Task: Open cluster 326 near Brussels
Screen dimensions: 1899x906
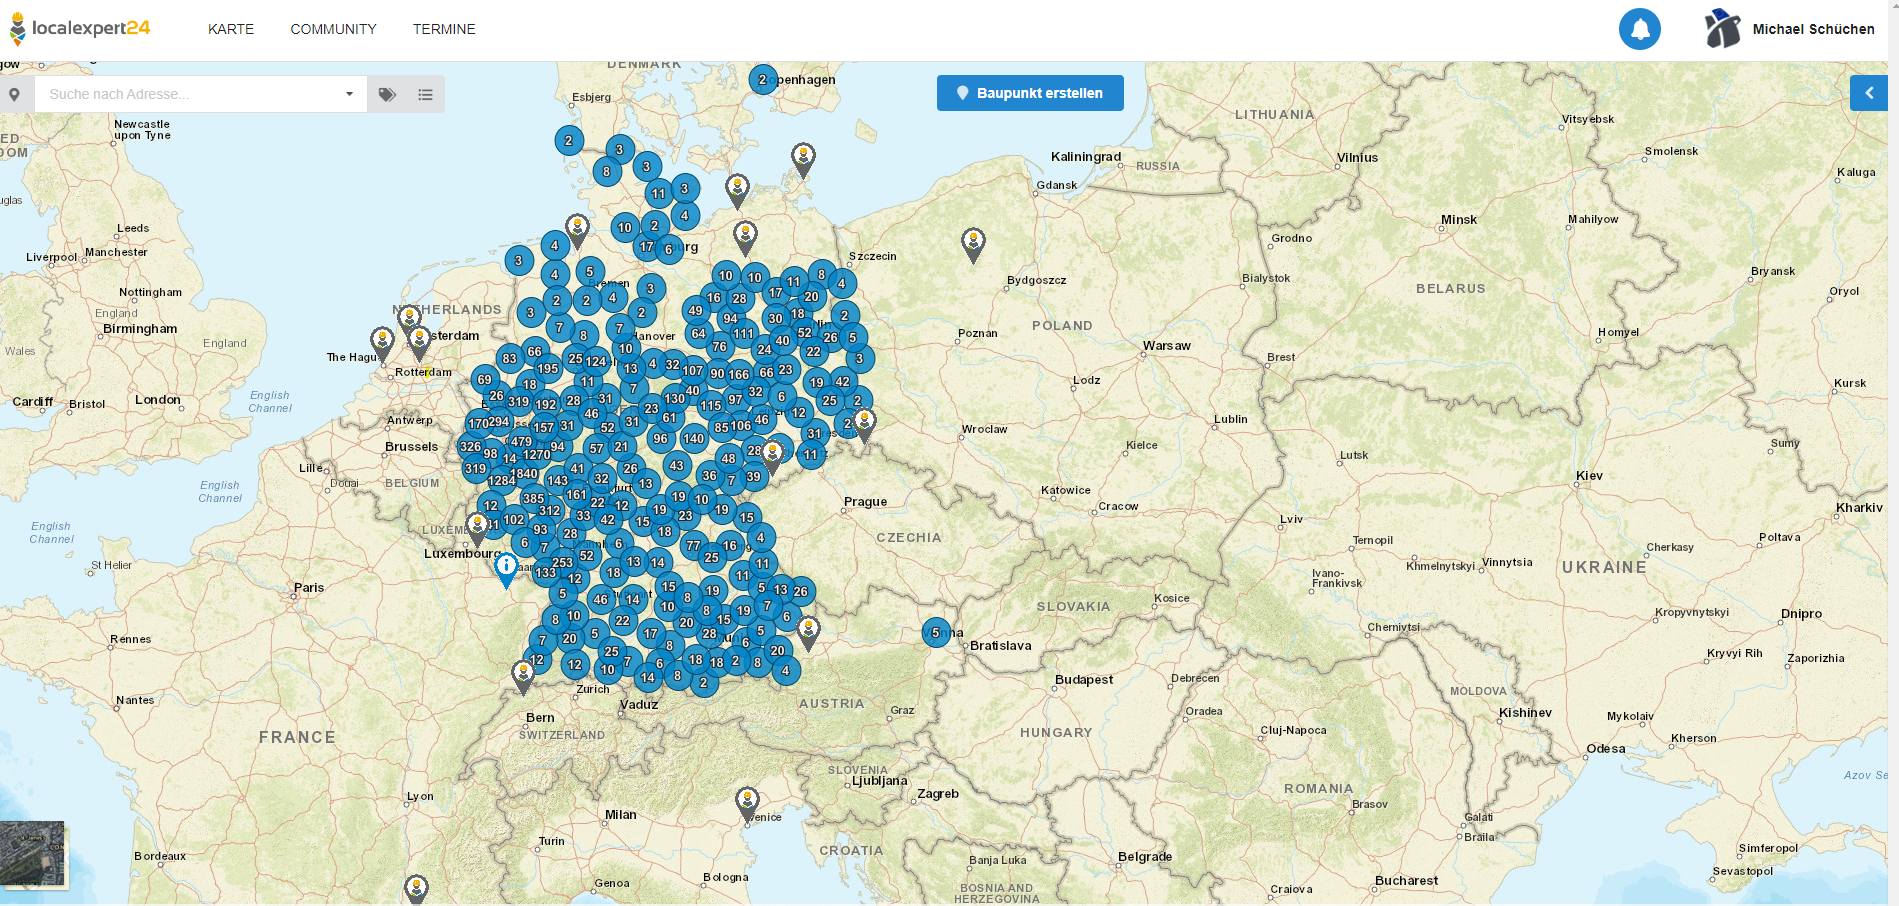Action: (470, 447)
